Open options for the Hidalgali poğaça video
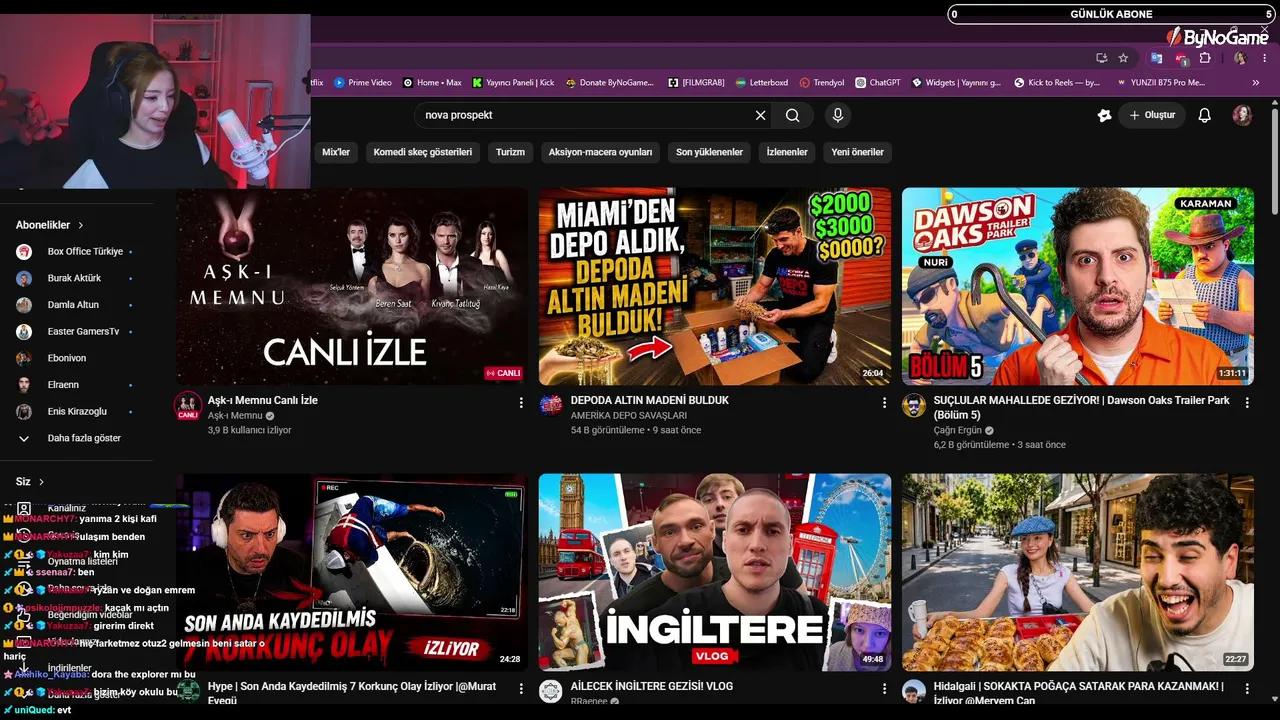This screenshot has width=1280, height=720. click(1247, 689)
